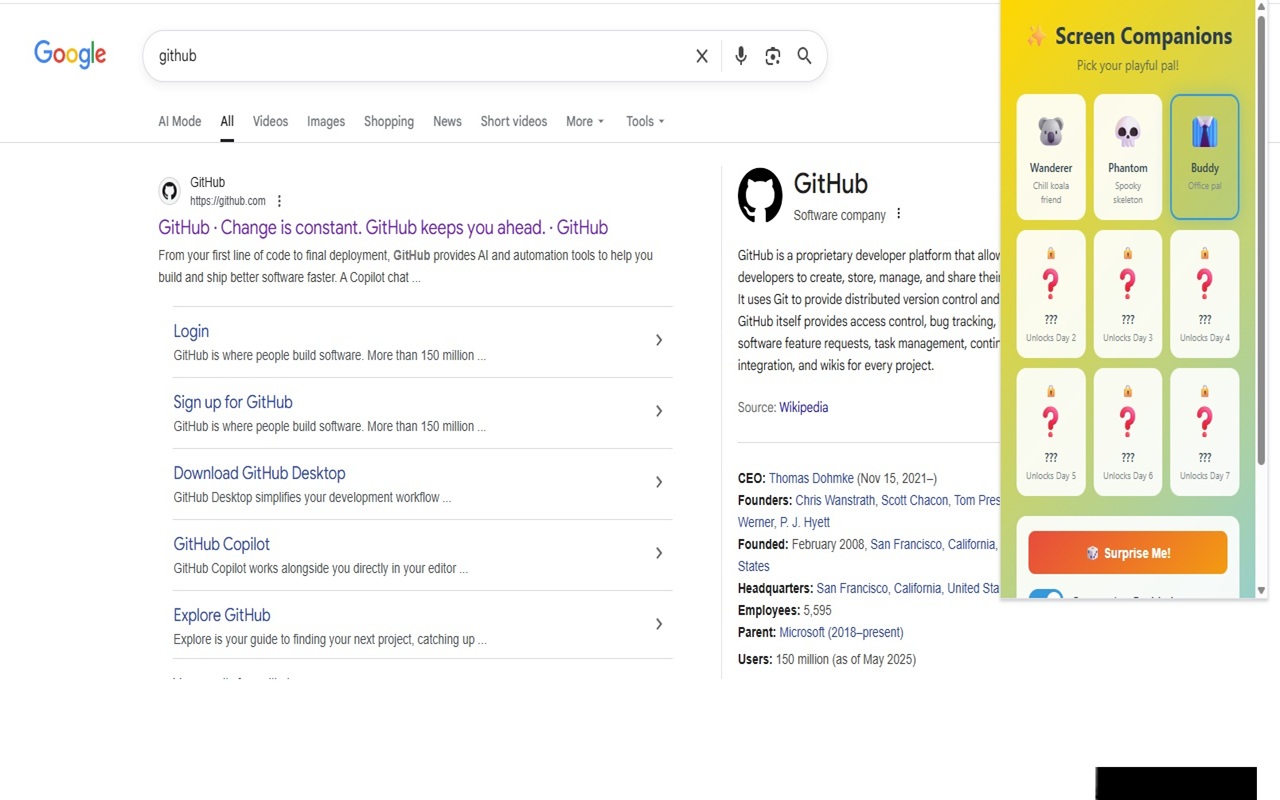Click locked companion card that unlocks Day 2
The height and width of the screenshot is (800, 1280).
point(1051,294)
